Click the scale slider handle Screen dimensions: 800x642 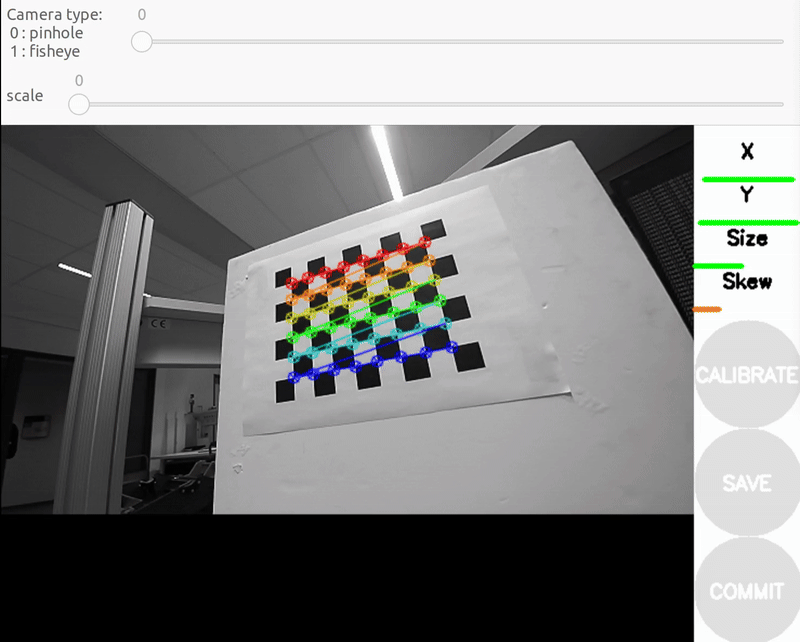point(79,104)
